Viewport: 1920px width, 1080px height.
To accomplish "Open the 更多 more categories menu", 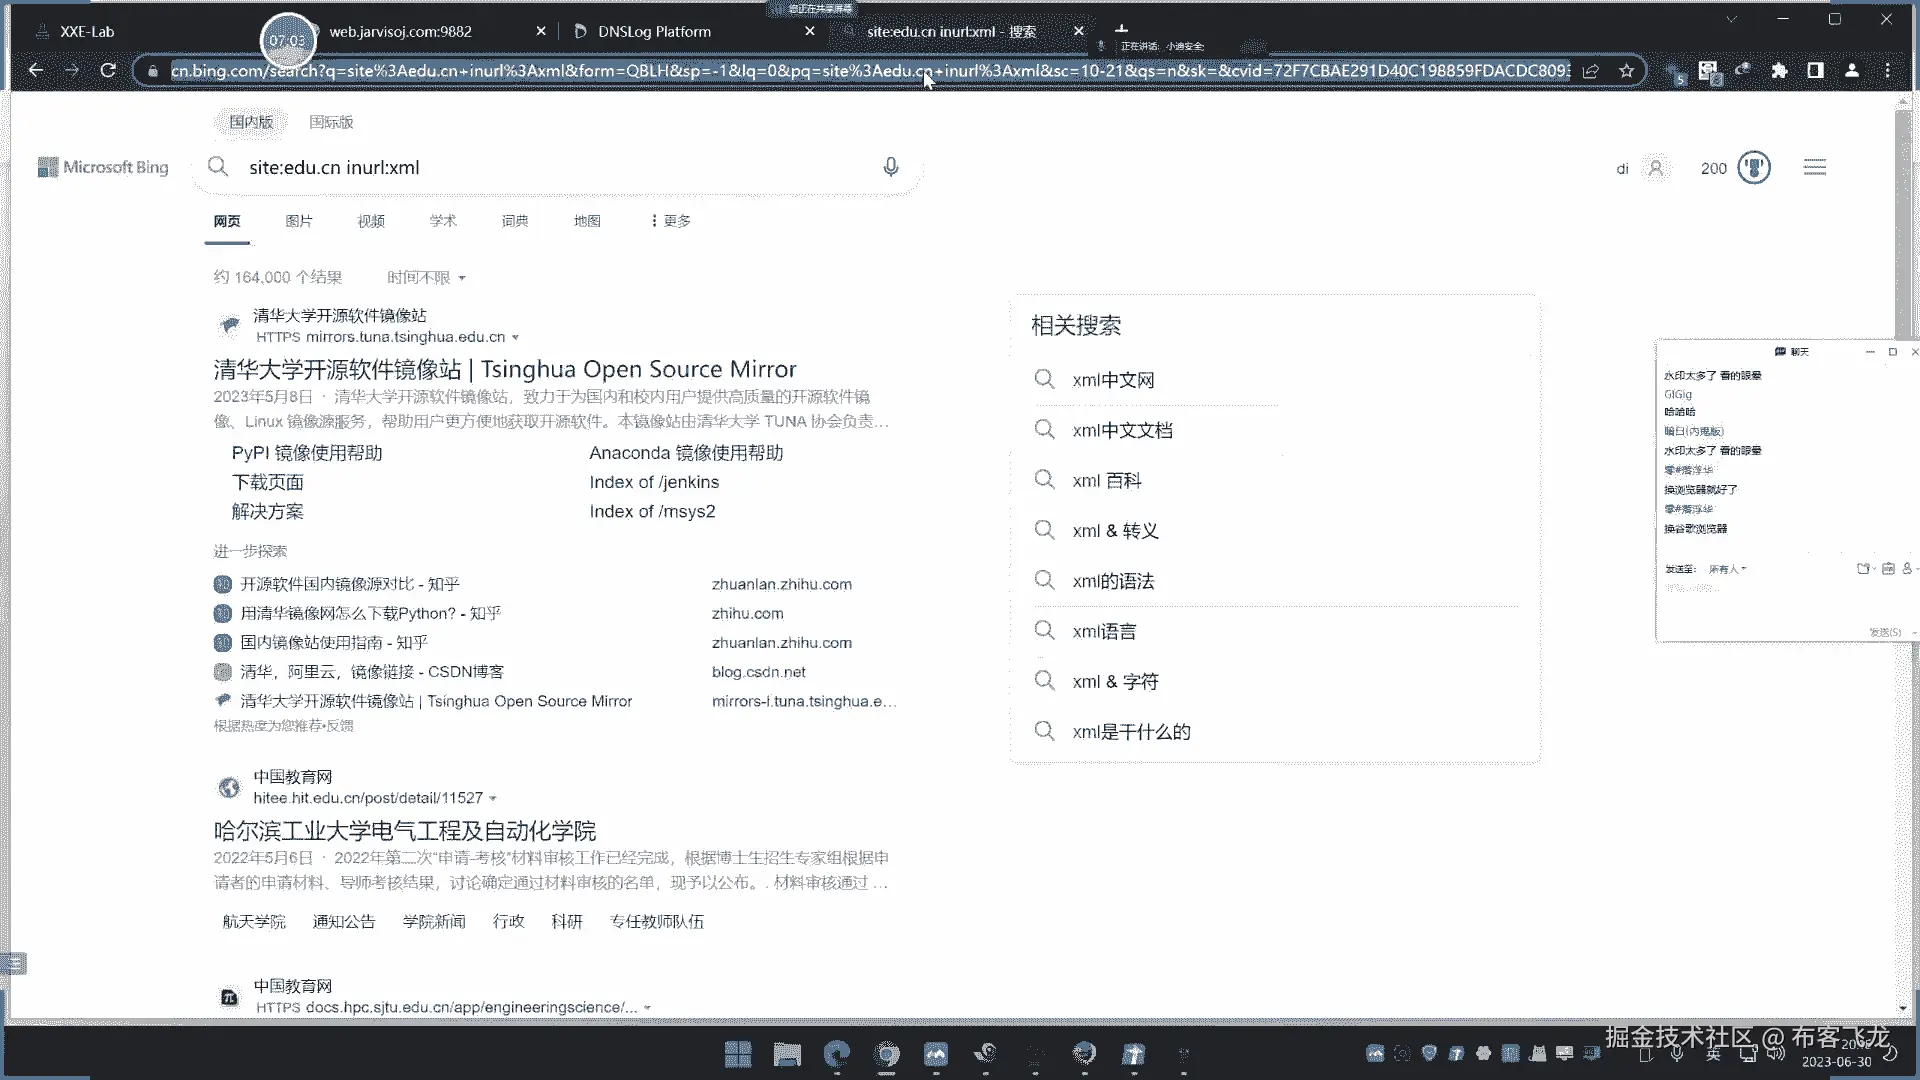I will point(670,221).
